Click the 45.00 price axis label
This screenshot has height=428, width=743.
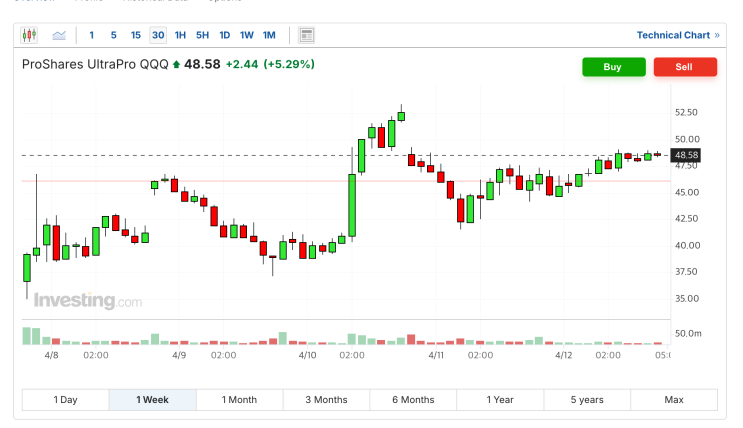687,192
